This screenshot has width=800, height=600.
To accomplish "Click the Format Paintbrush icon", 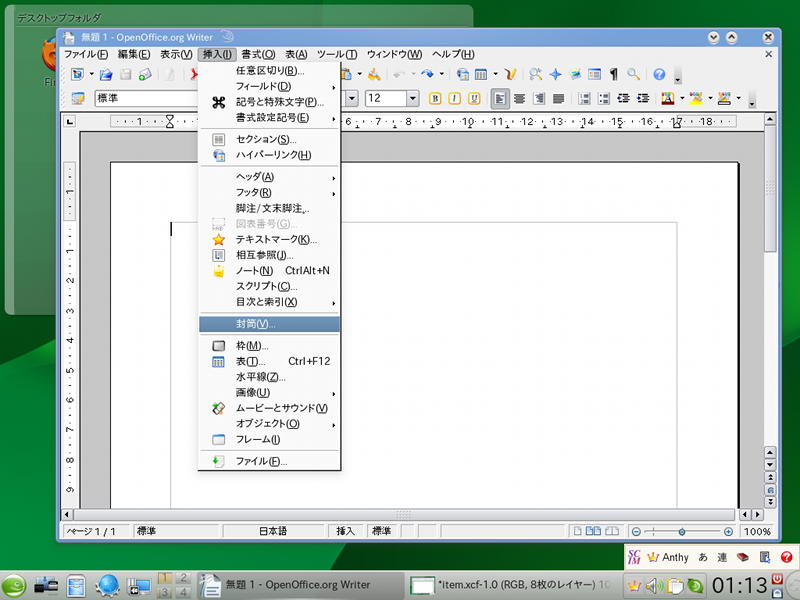I will [x=374, y=74].
